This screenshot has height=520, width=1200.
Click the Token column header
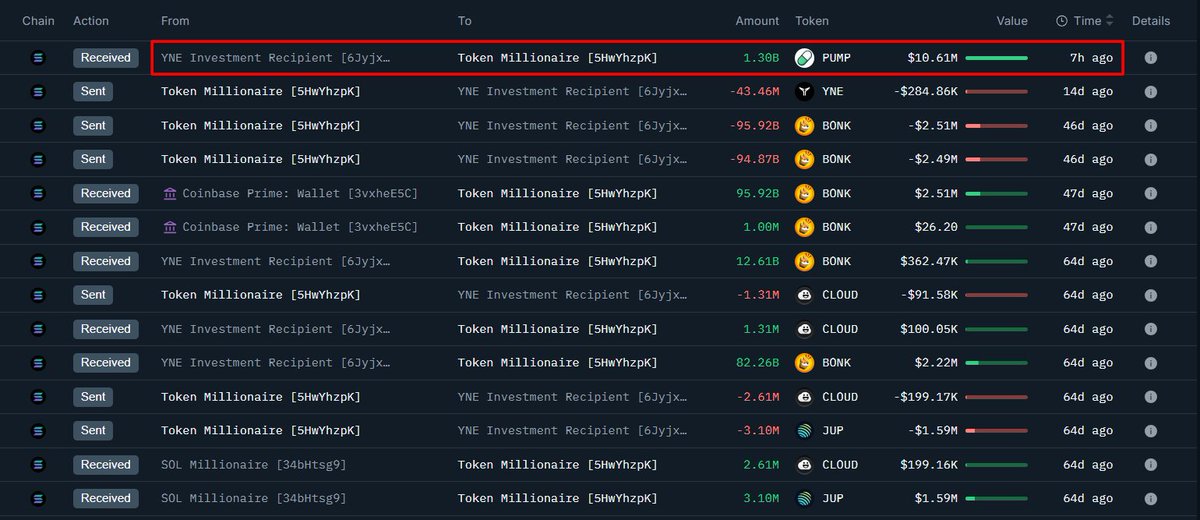(812, 21)
